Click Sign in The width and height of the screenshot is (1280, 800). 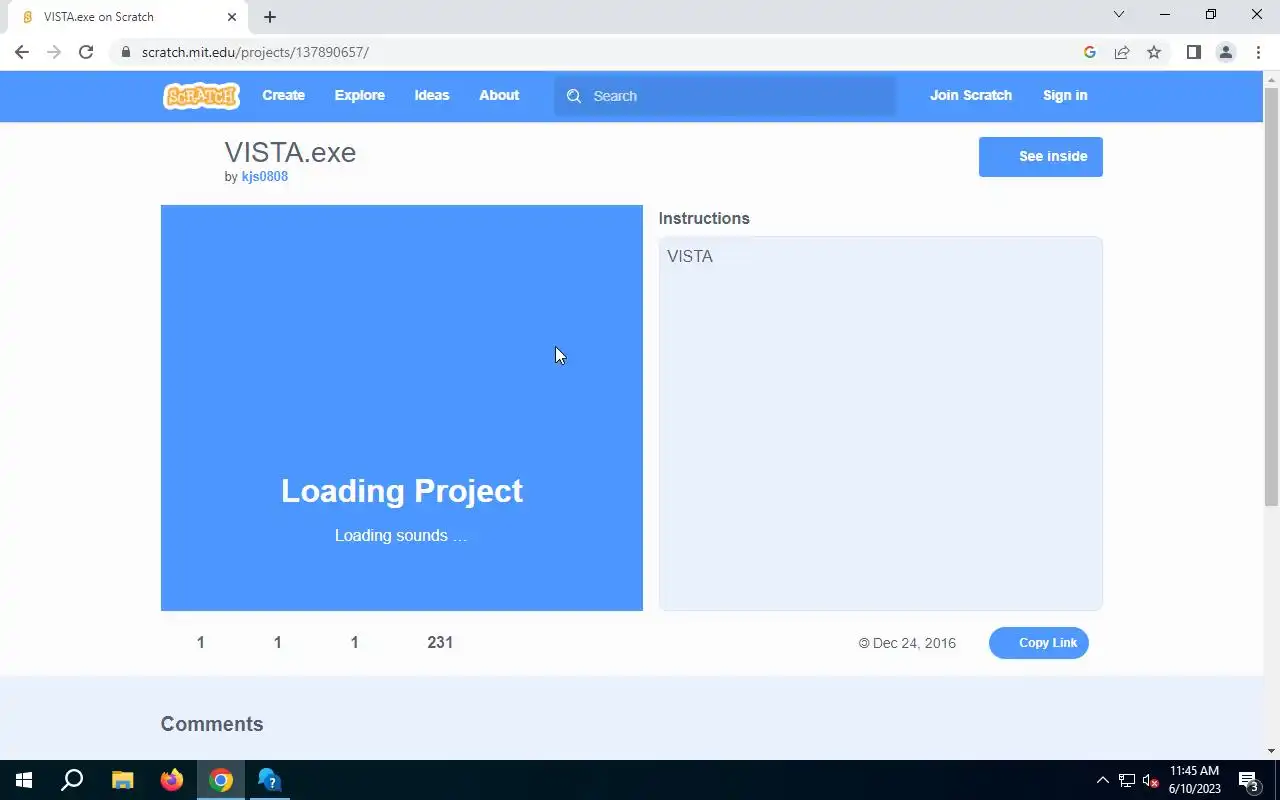tap(1065, 96)
